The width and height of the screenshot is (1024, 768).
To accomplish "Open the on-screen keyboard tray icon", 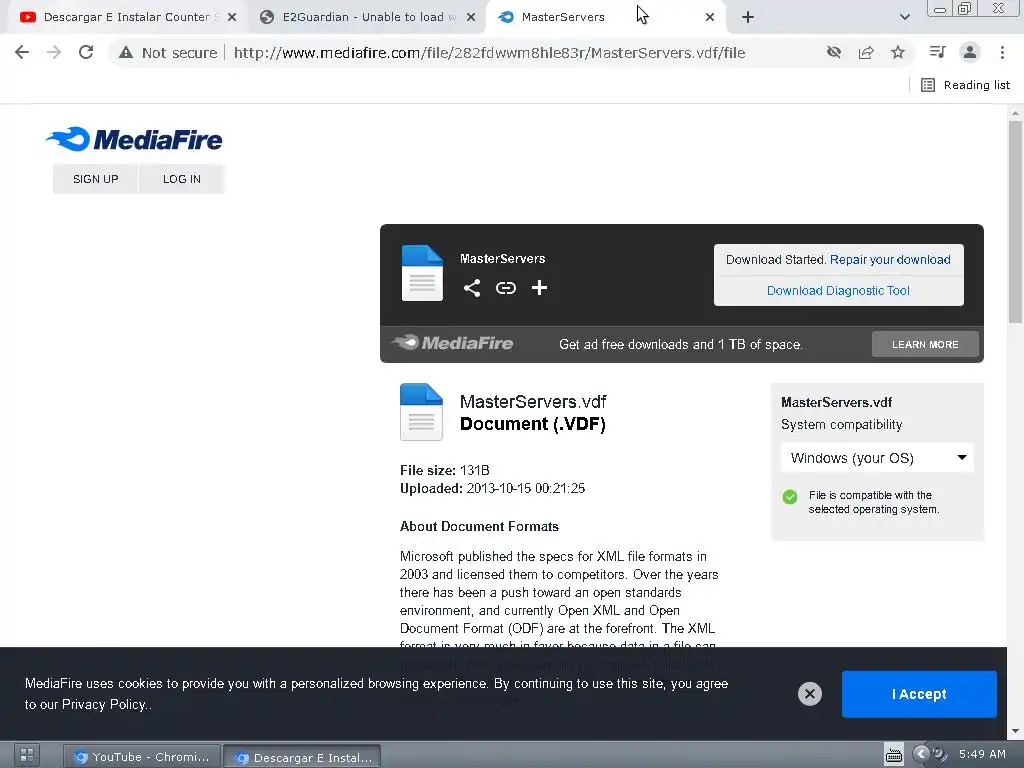I will 893,755.
